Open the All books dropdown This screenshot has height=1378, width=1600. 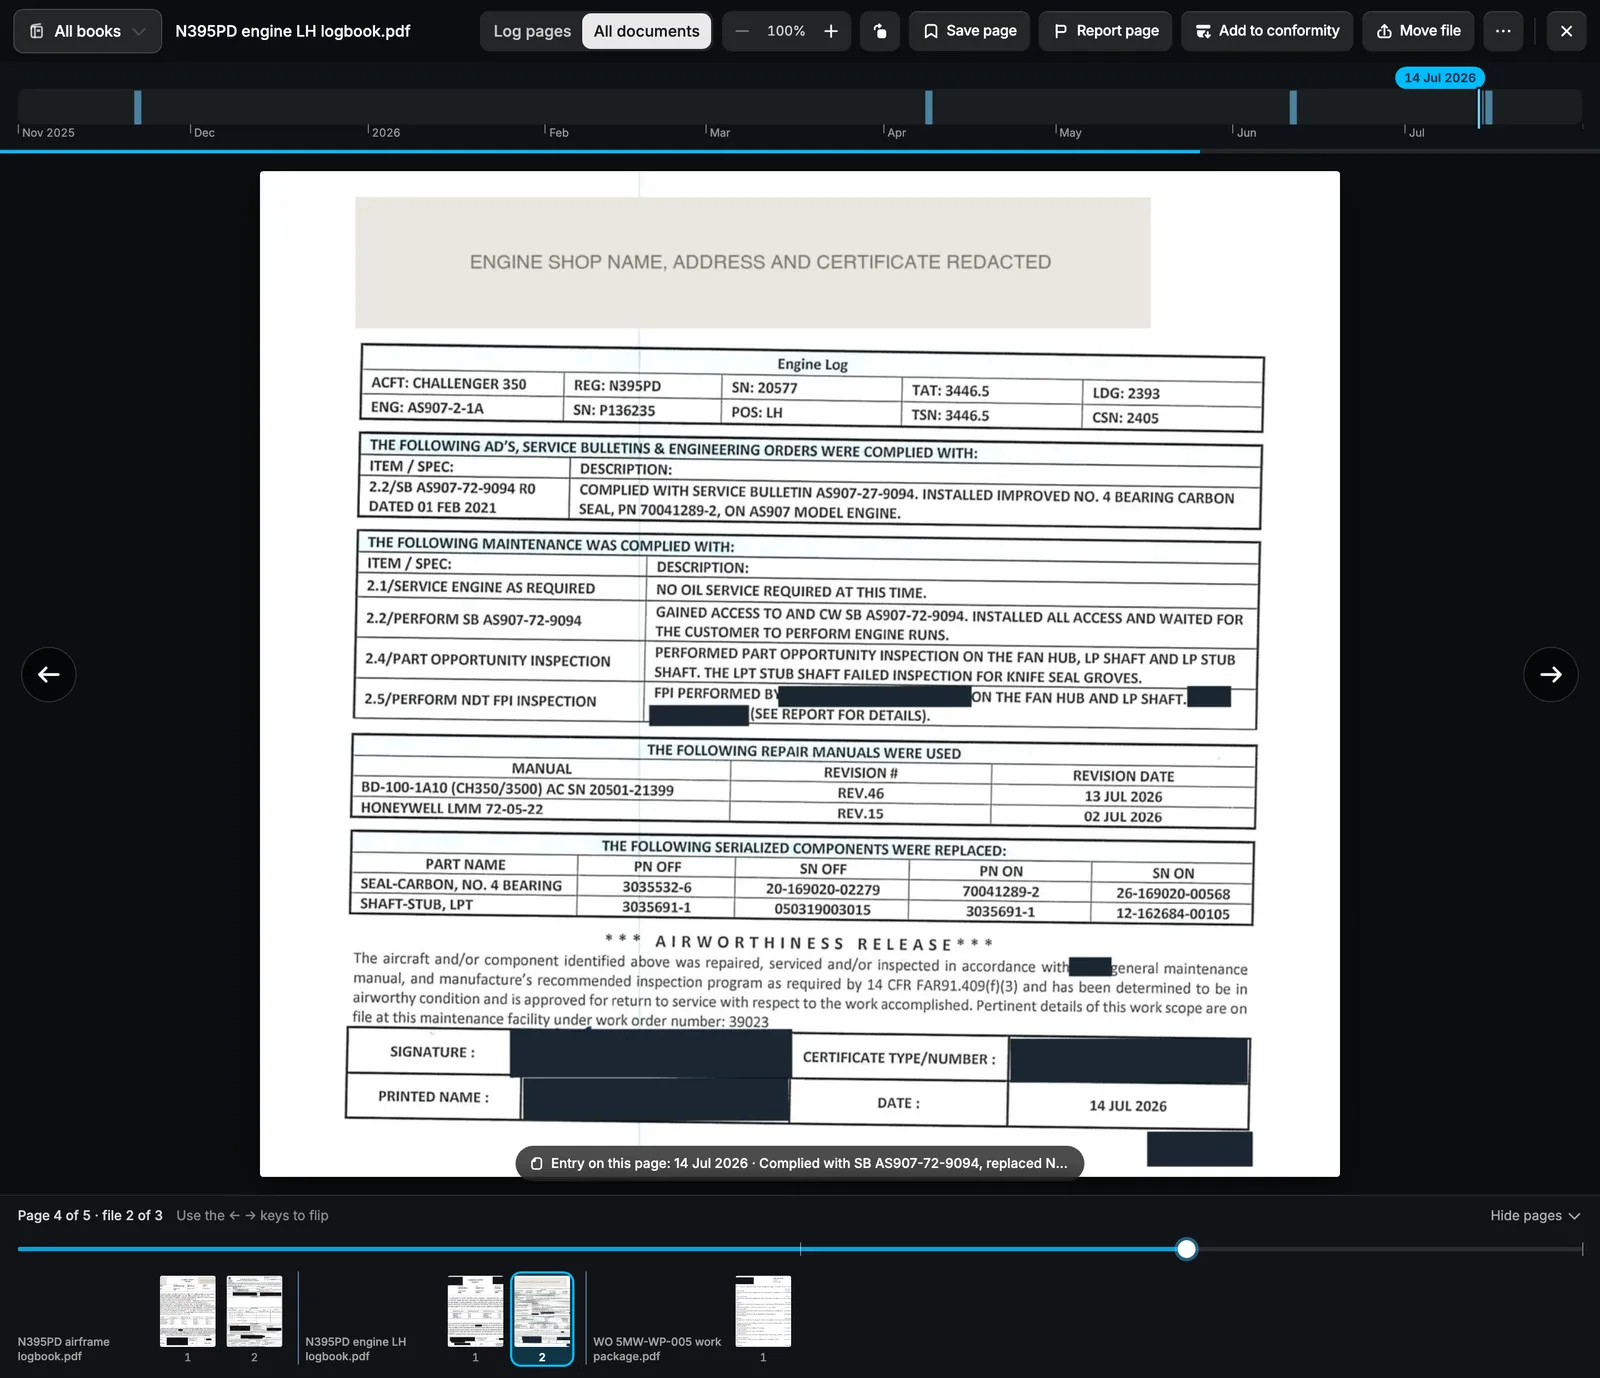click(87, 31)
